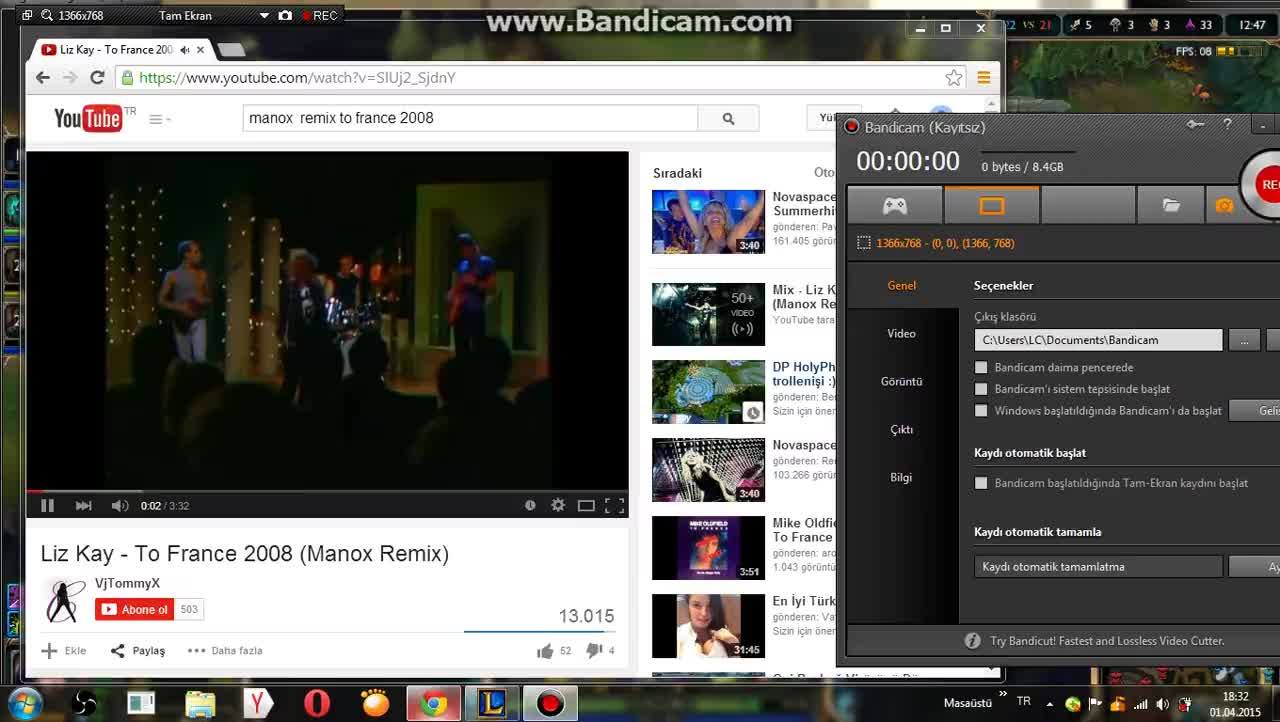Viewport: 1280px width, 722px height.
Task: Open the Bilgi tab
Action: [901, 478]
